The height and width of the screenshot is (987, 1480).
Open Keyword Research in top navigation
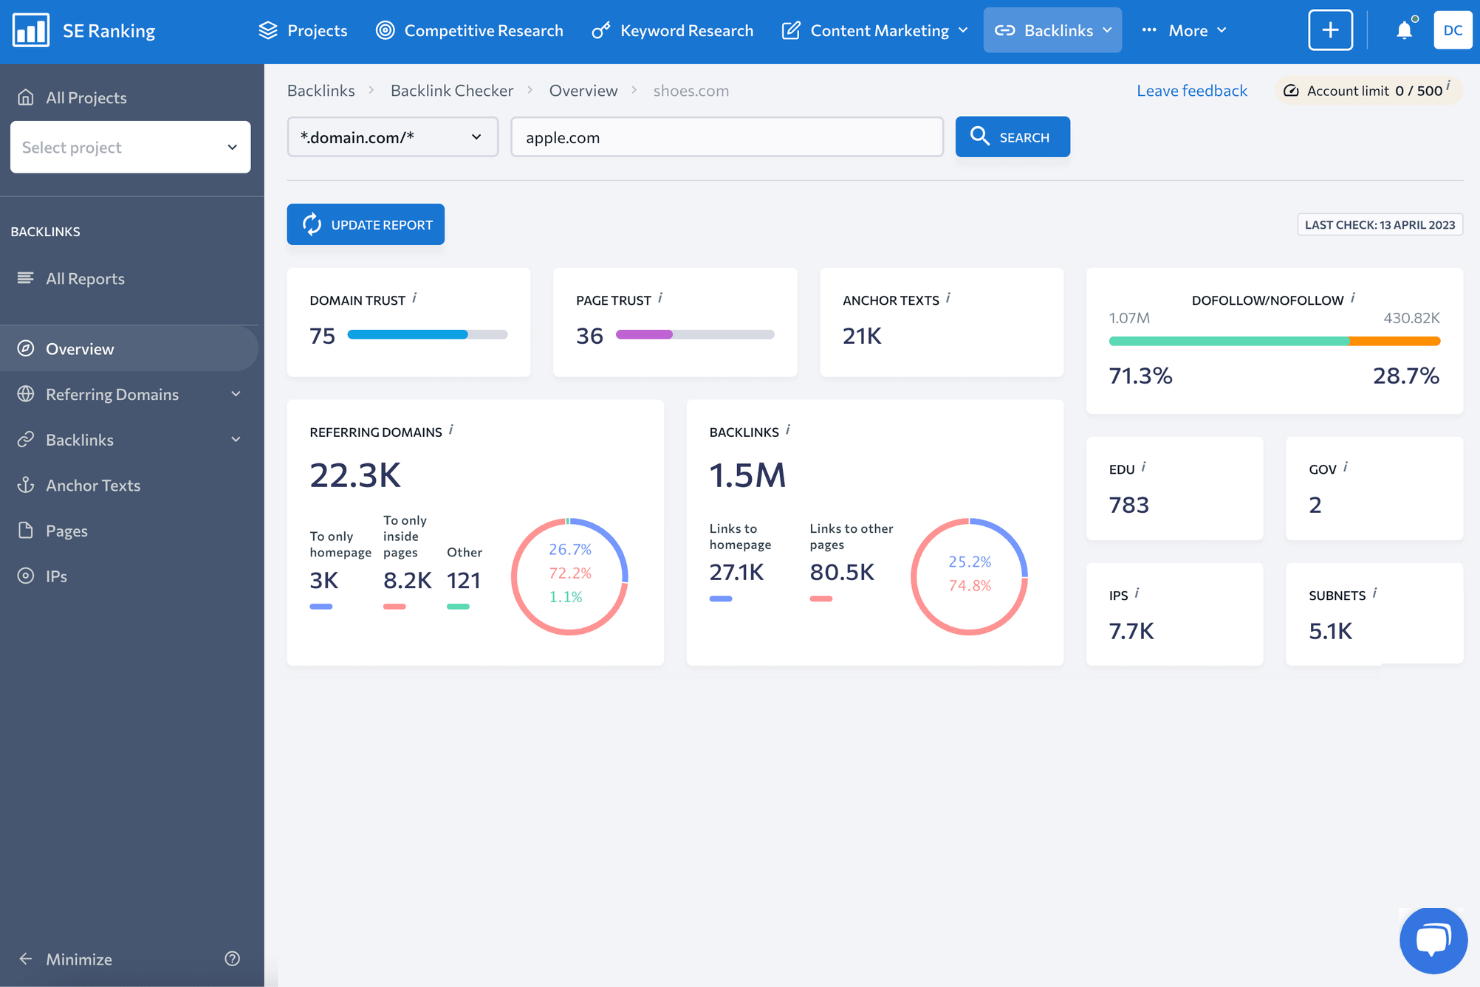pos(672,30)
